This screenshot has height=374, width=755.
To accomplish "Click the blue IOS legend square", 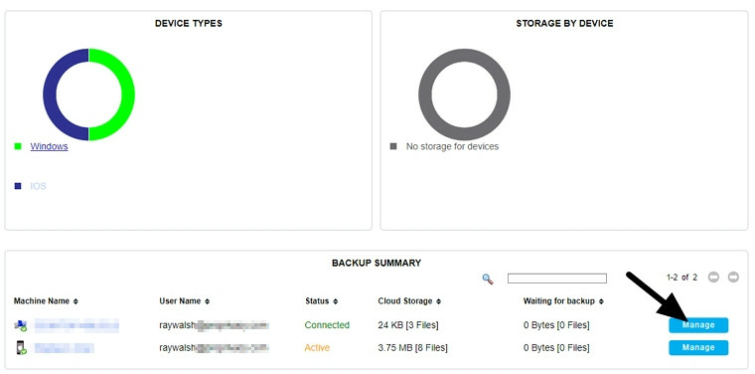I will click(18, 186).
